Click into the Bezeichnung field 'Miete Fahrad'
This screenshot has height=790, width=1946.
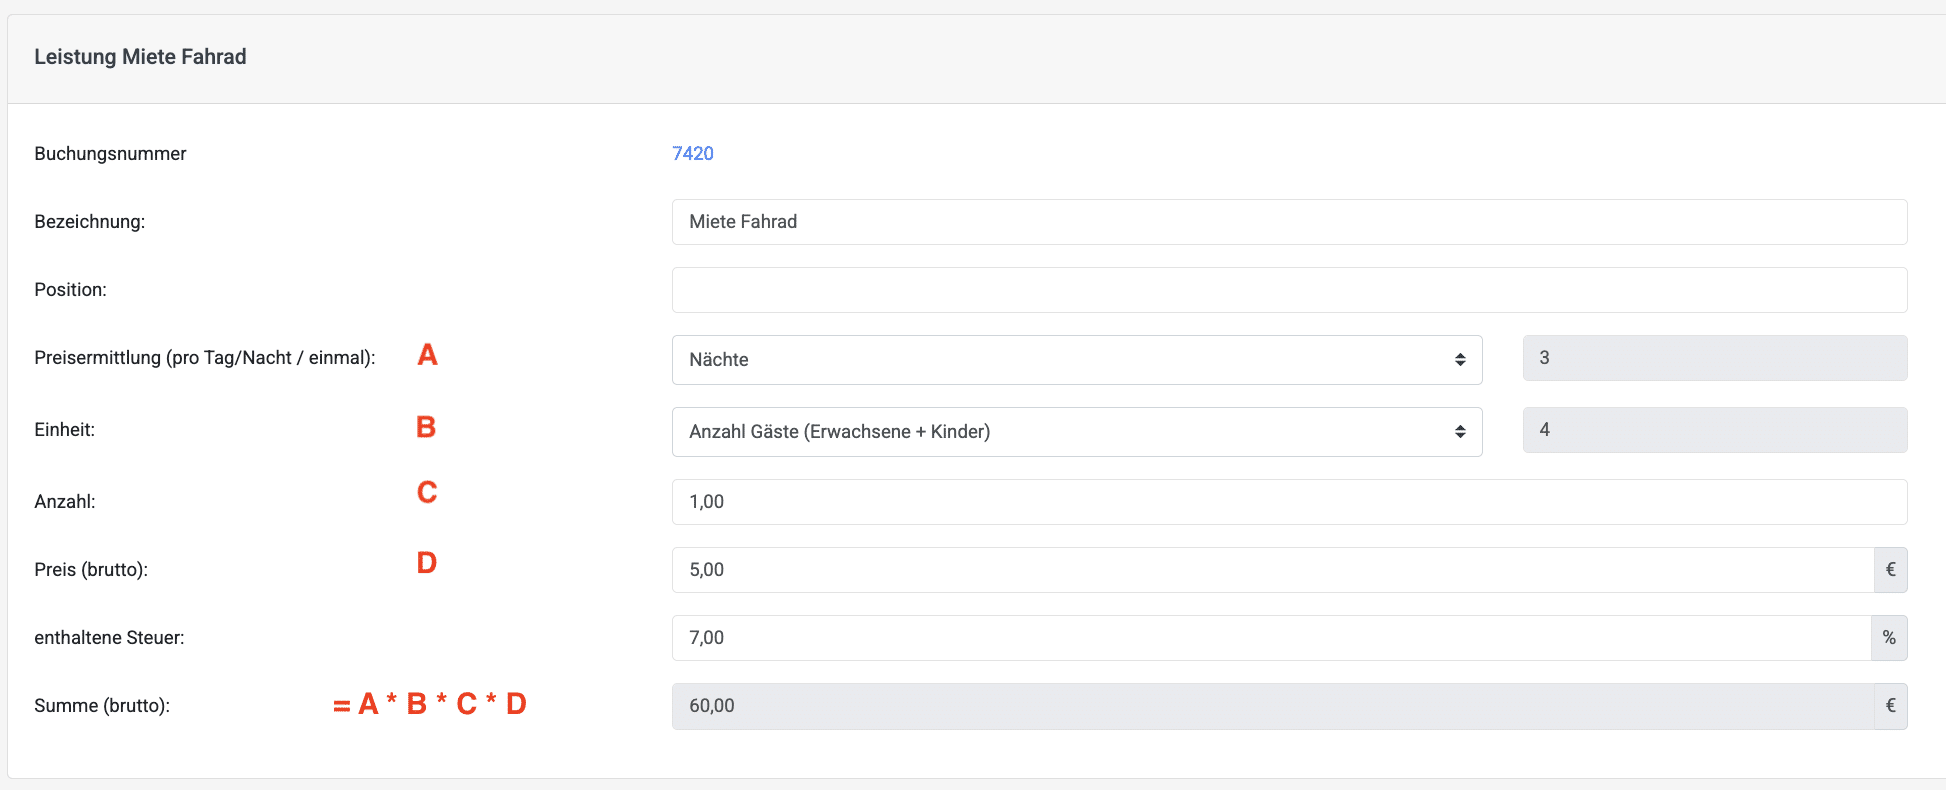[1288, 222]
